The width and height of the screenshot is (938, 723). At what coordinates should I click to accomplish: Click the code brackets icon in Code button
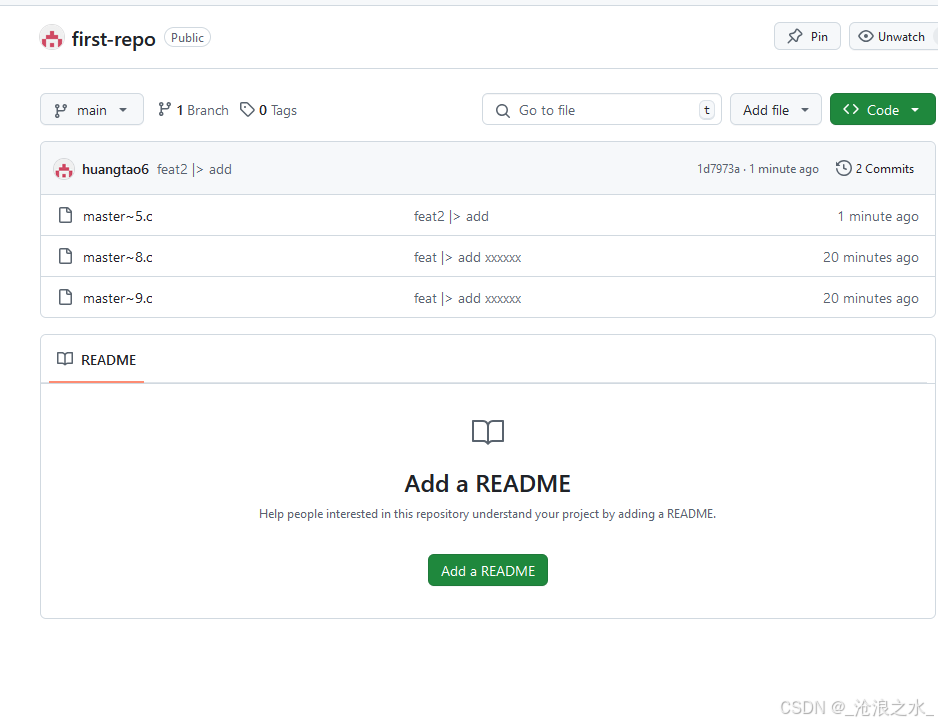(851, 109)
